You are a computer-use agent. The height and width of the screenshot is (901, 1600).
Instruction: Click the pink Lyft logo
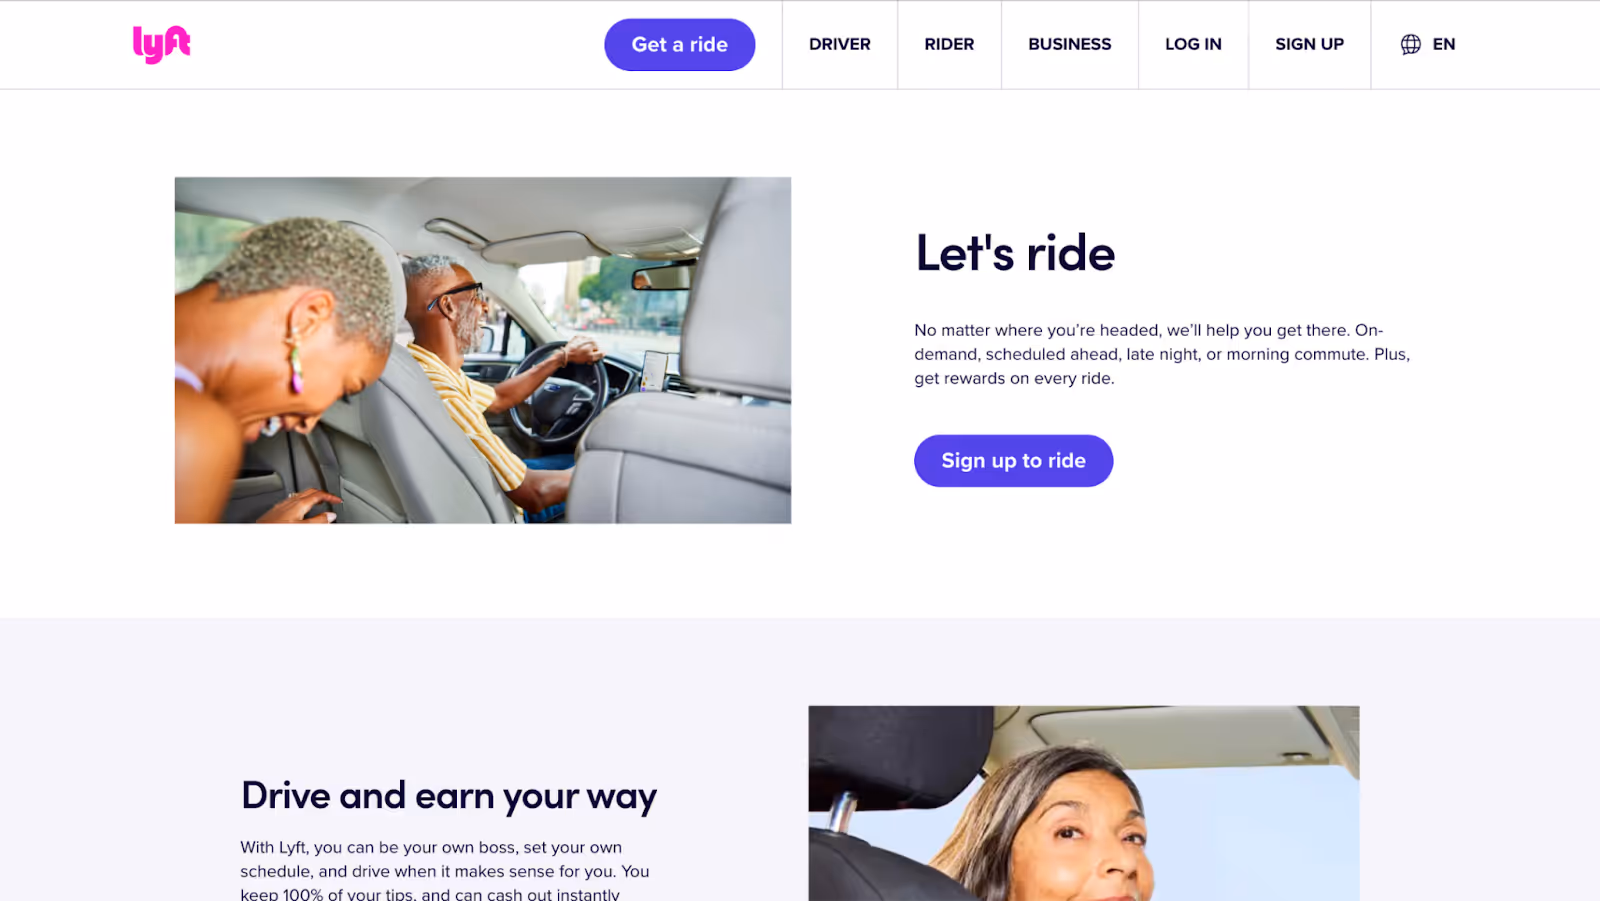(161, 44)
